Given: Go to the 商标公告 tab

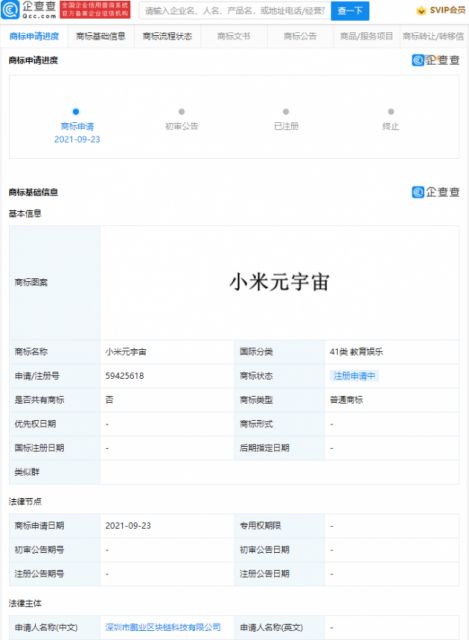Looking at the screenshot, I should pos(300,36).
